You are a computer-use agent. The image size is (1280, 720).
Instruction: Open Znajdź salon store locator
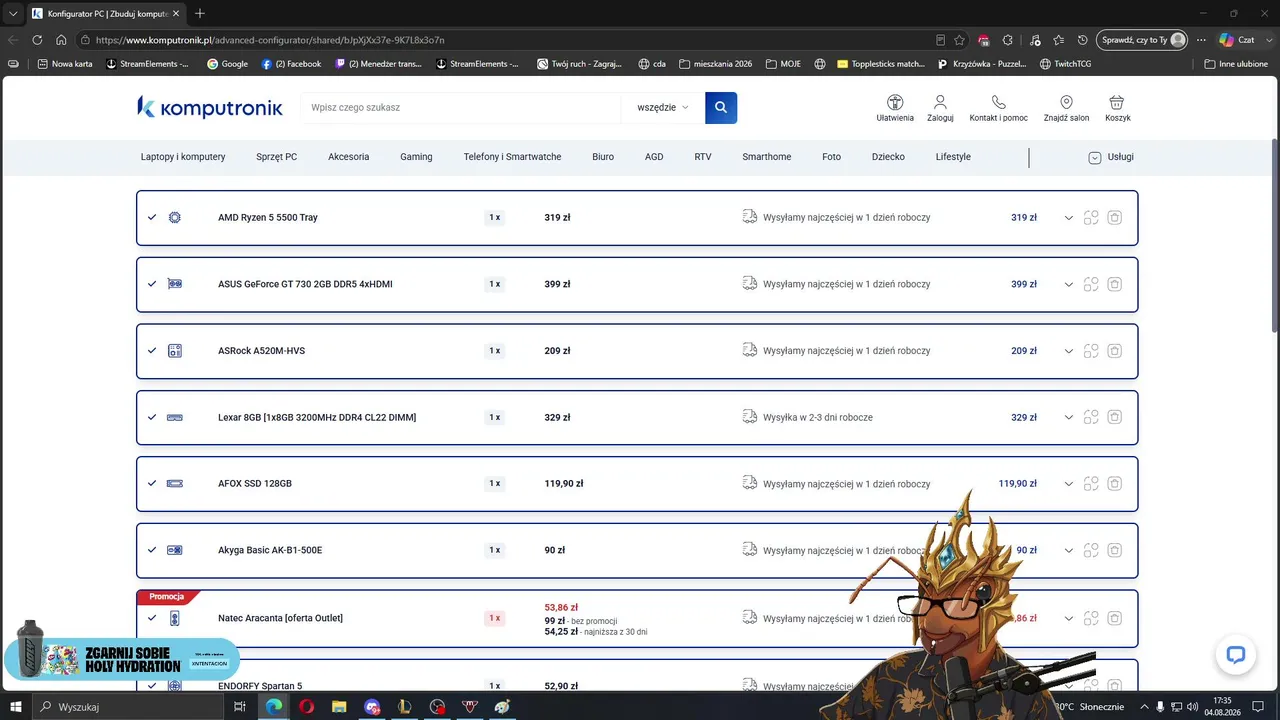(1066, 108)
